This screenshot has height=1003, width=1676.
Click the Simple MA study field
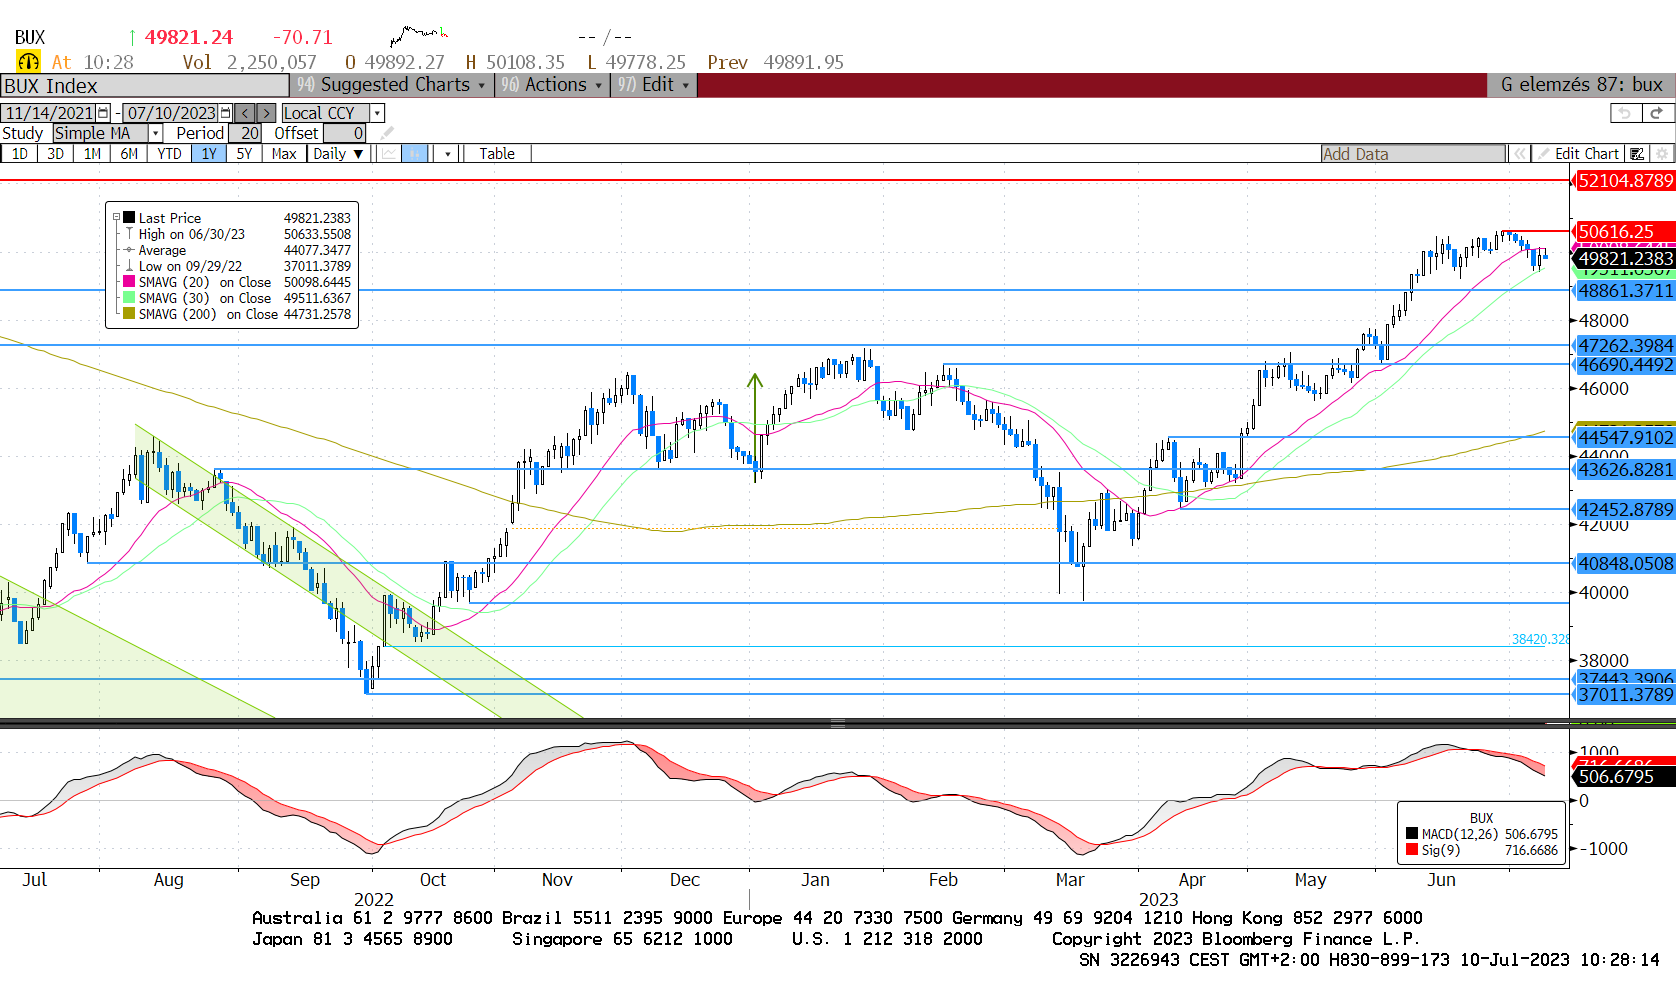click(x=101, y=133)
